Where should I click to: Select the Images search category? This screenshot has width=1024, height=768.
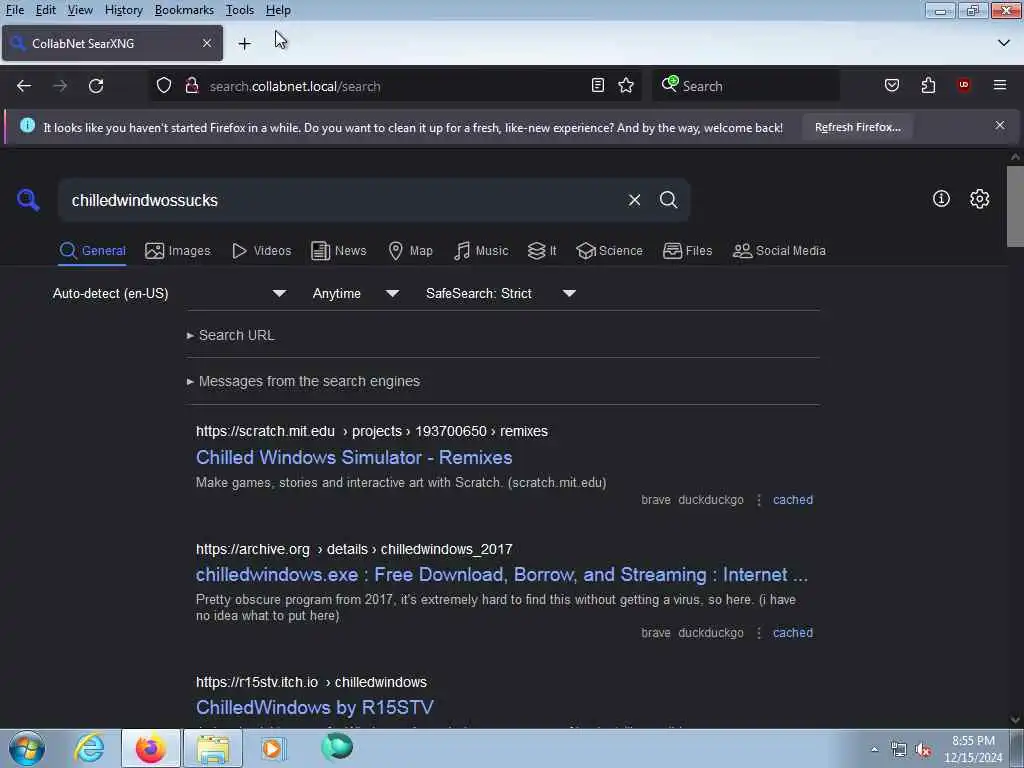click(x=178, y=251)
